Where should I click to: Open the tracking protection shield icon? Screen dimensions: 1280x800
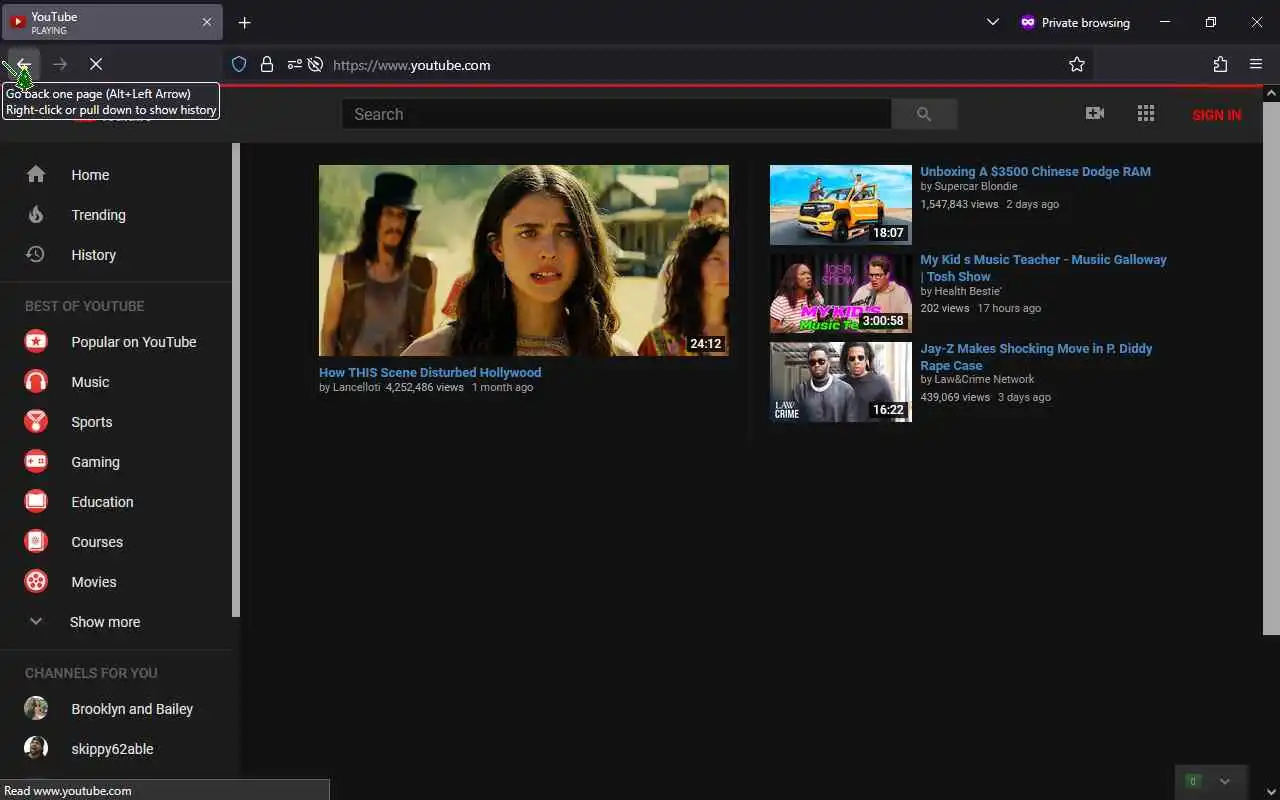(239, 64)
